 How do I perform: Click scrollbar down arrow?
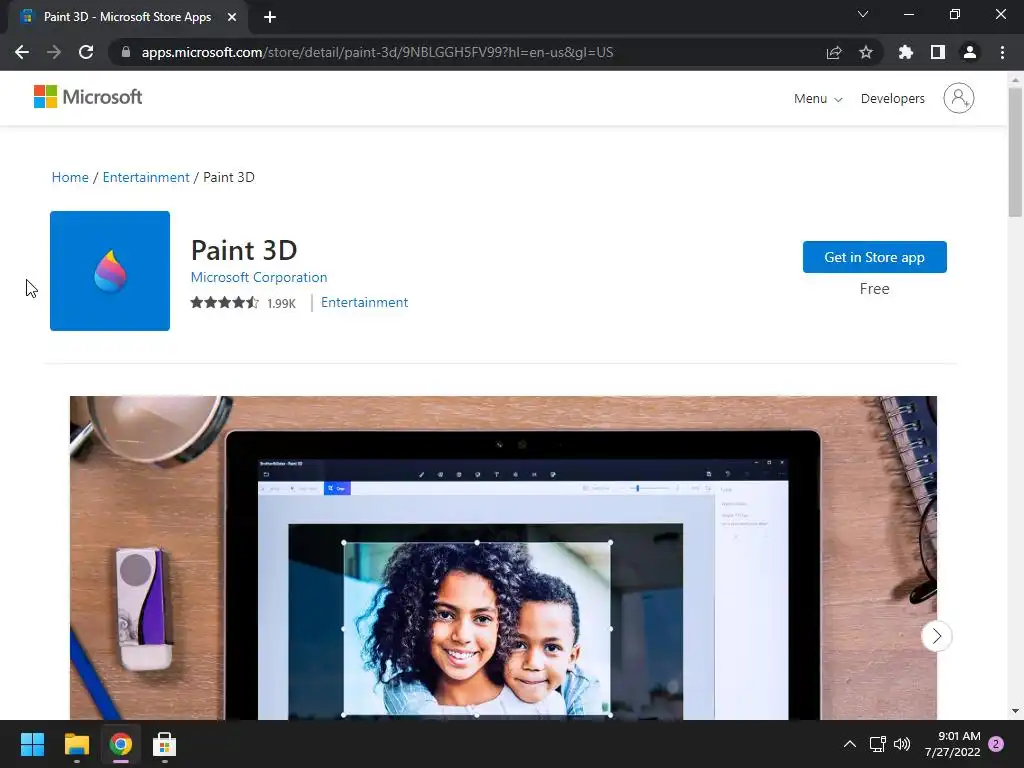click(1015, 711)
